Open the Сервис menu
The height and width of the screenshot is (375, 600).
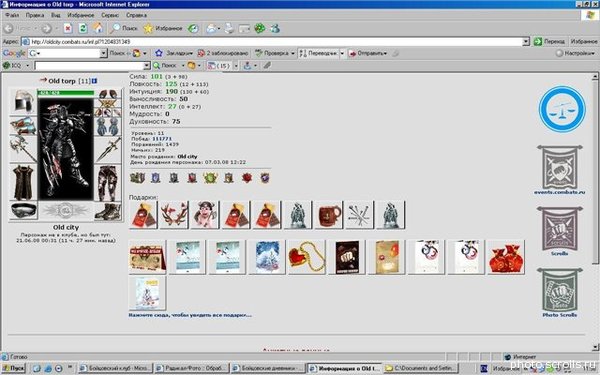point(110,15)
